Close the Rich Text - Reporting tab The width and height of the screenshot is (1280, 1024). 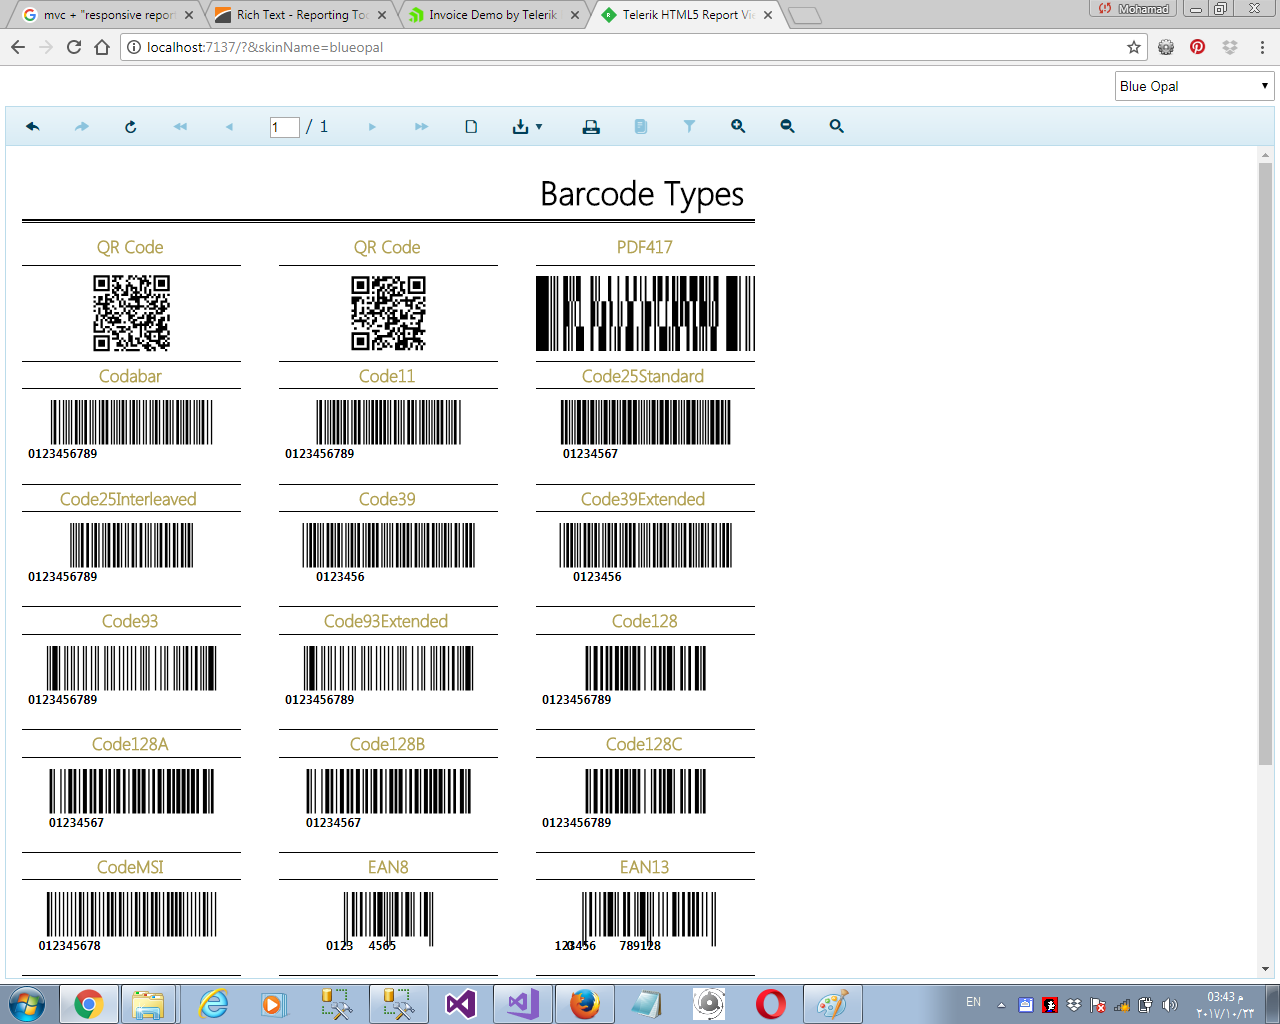[x=382, y=15]
